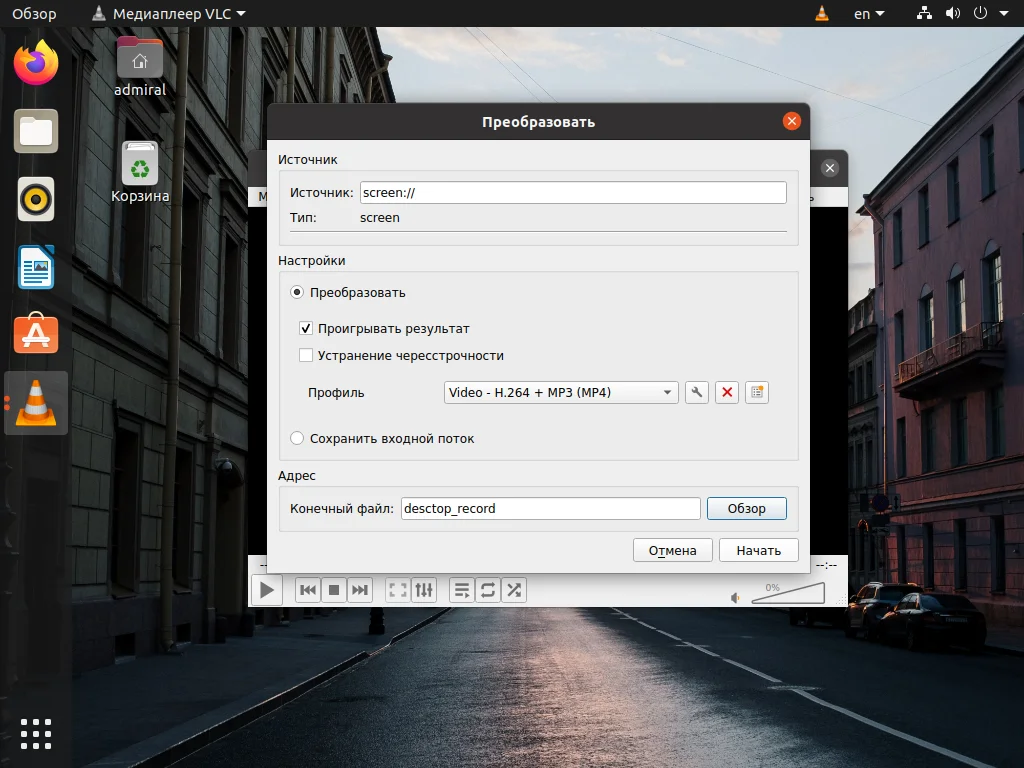Show the playlist with the list icon
1024x768 pixels.
(462, 590)
